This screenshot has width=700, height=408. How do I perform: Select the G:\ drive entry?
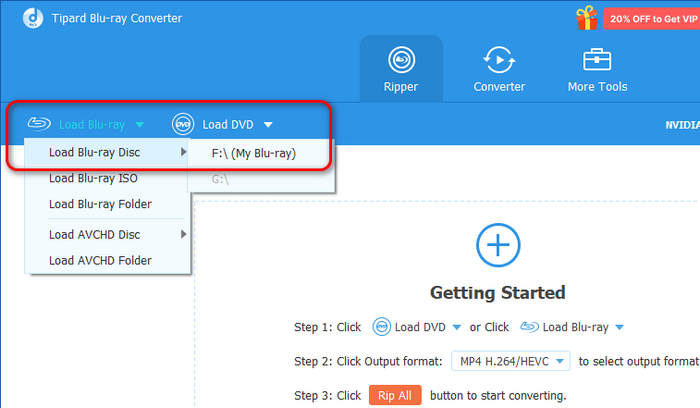261,179
